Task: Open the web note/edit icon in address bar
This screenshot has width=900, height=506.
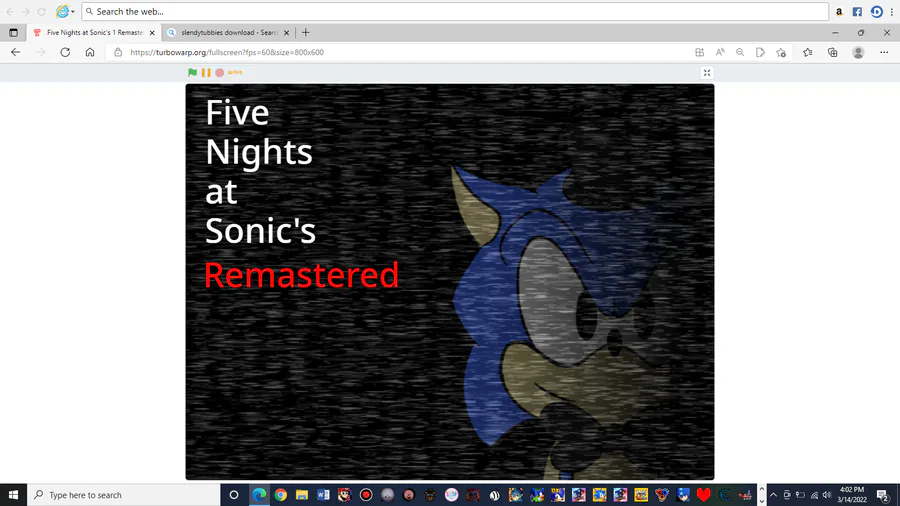Action: 760,52
